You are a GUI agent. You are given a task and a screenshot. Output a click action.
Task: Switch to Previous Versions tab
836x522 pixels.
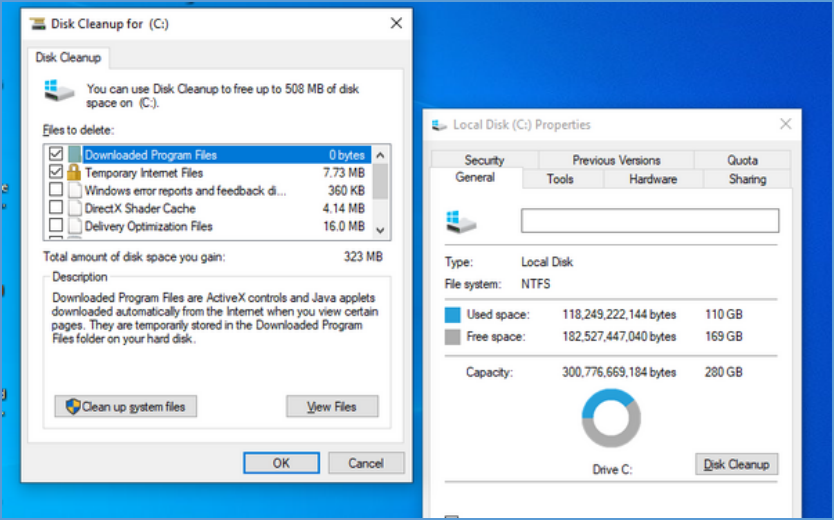[616, 160]
